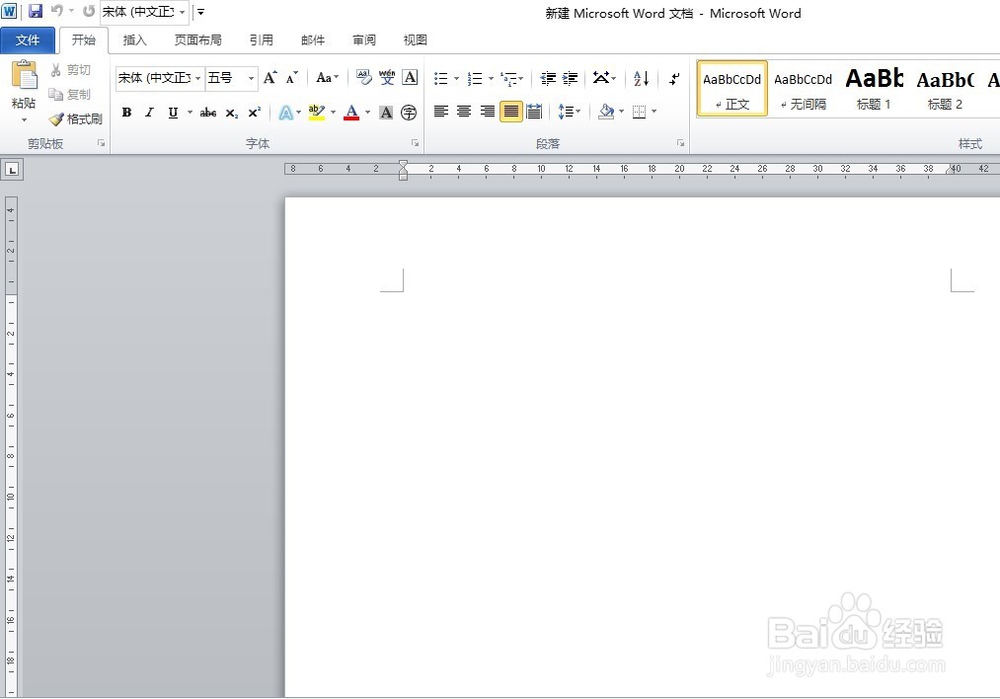Apply subscript formatting x₂

coord(232,113)
